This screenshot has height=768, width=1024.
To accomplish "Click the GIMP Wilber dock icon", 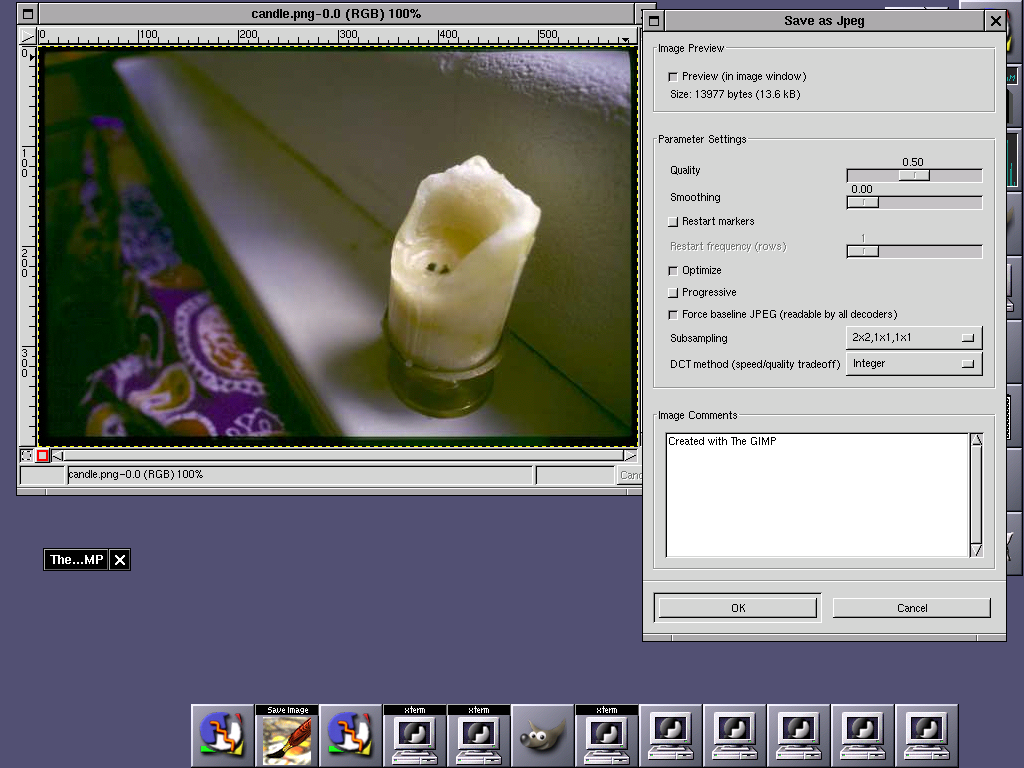I will pyautogui.click(x=543, y=737).
